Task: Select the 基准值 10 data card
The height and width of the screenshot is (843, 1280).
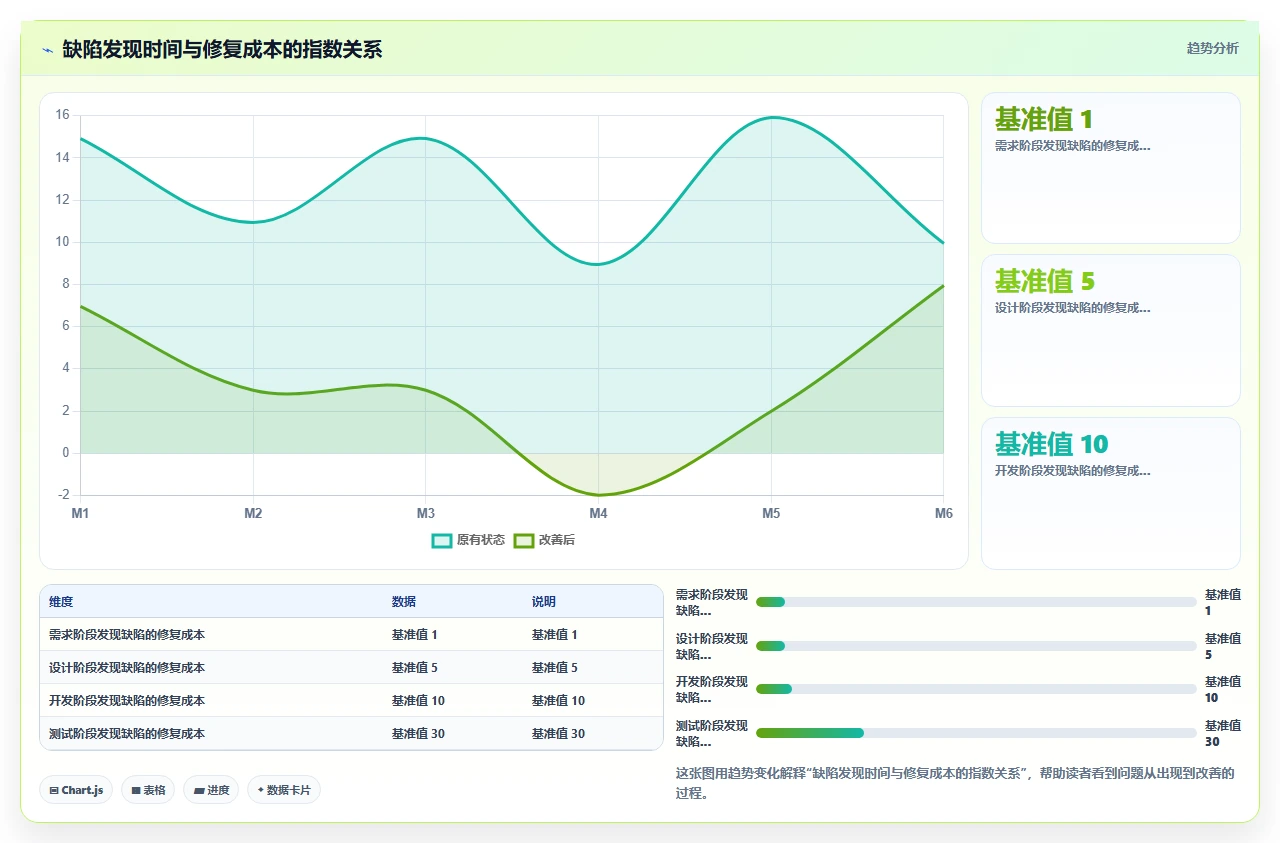Action: pos(1111,493)
